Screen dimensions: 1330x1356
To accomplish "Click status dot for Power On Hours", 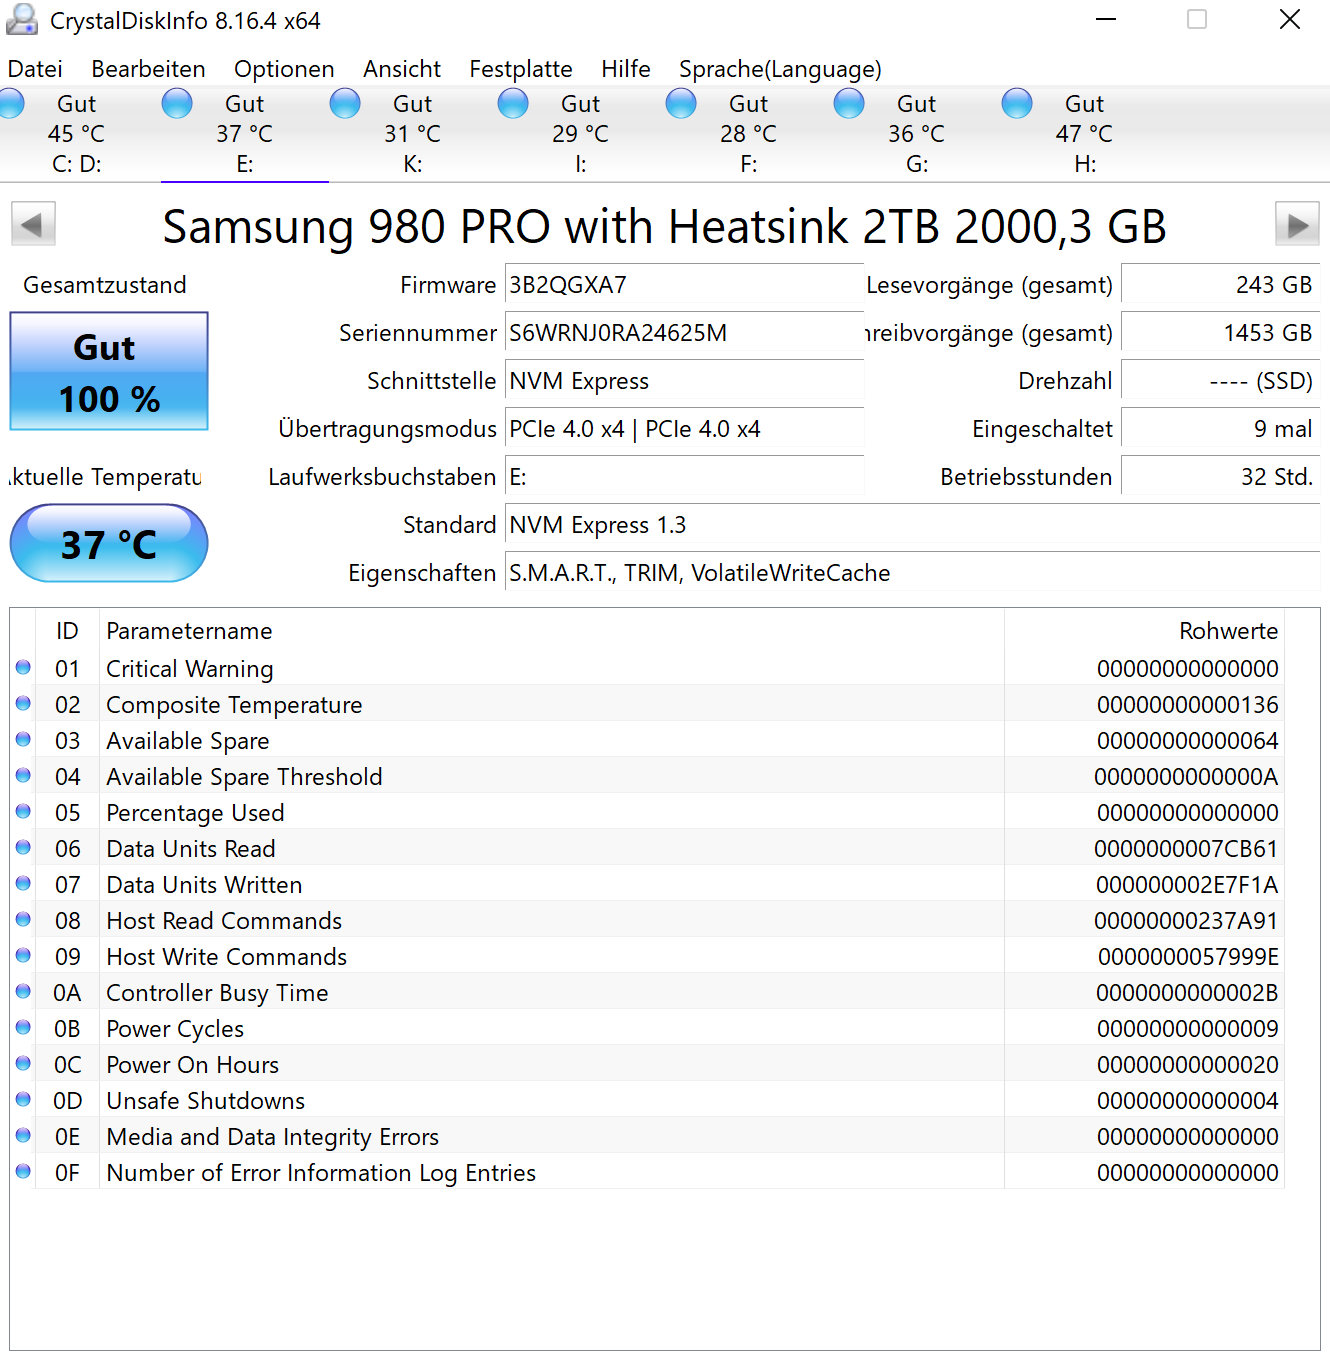I will point(23,1063).
